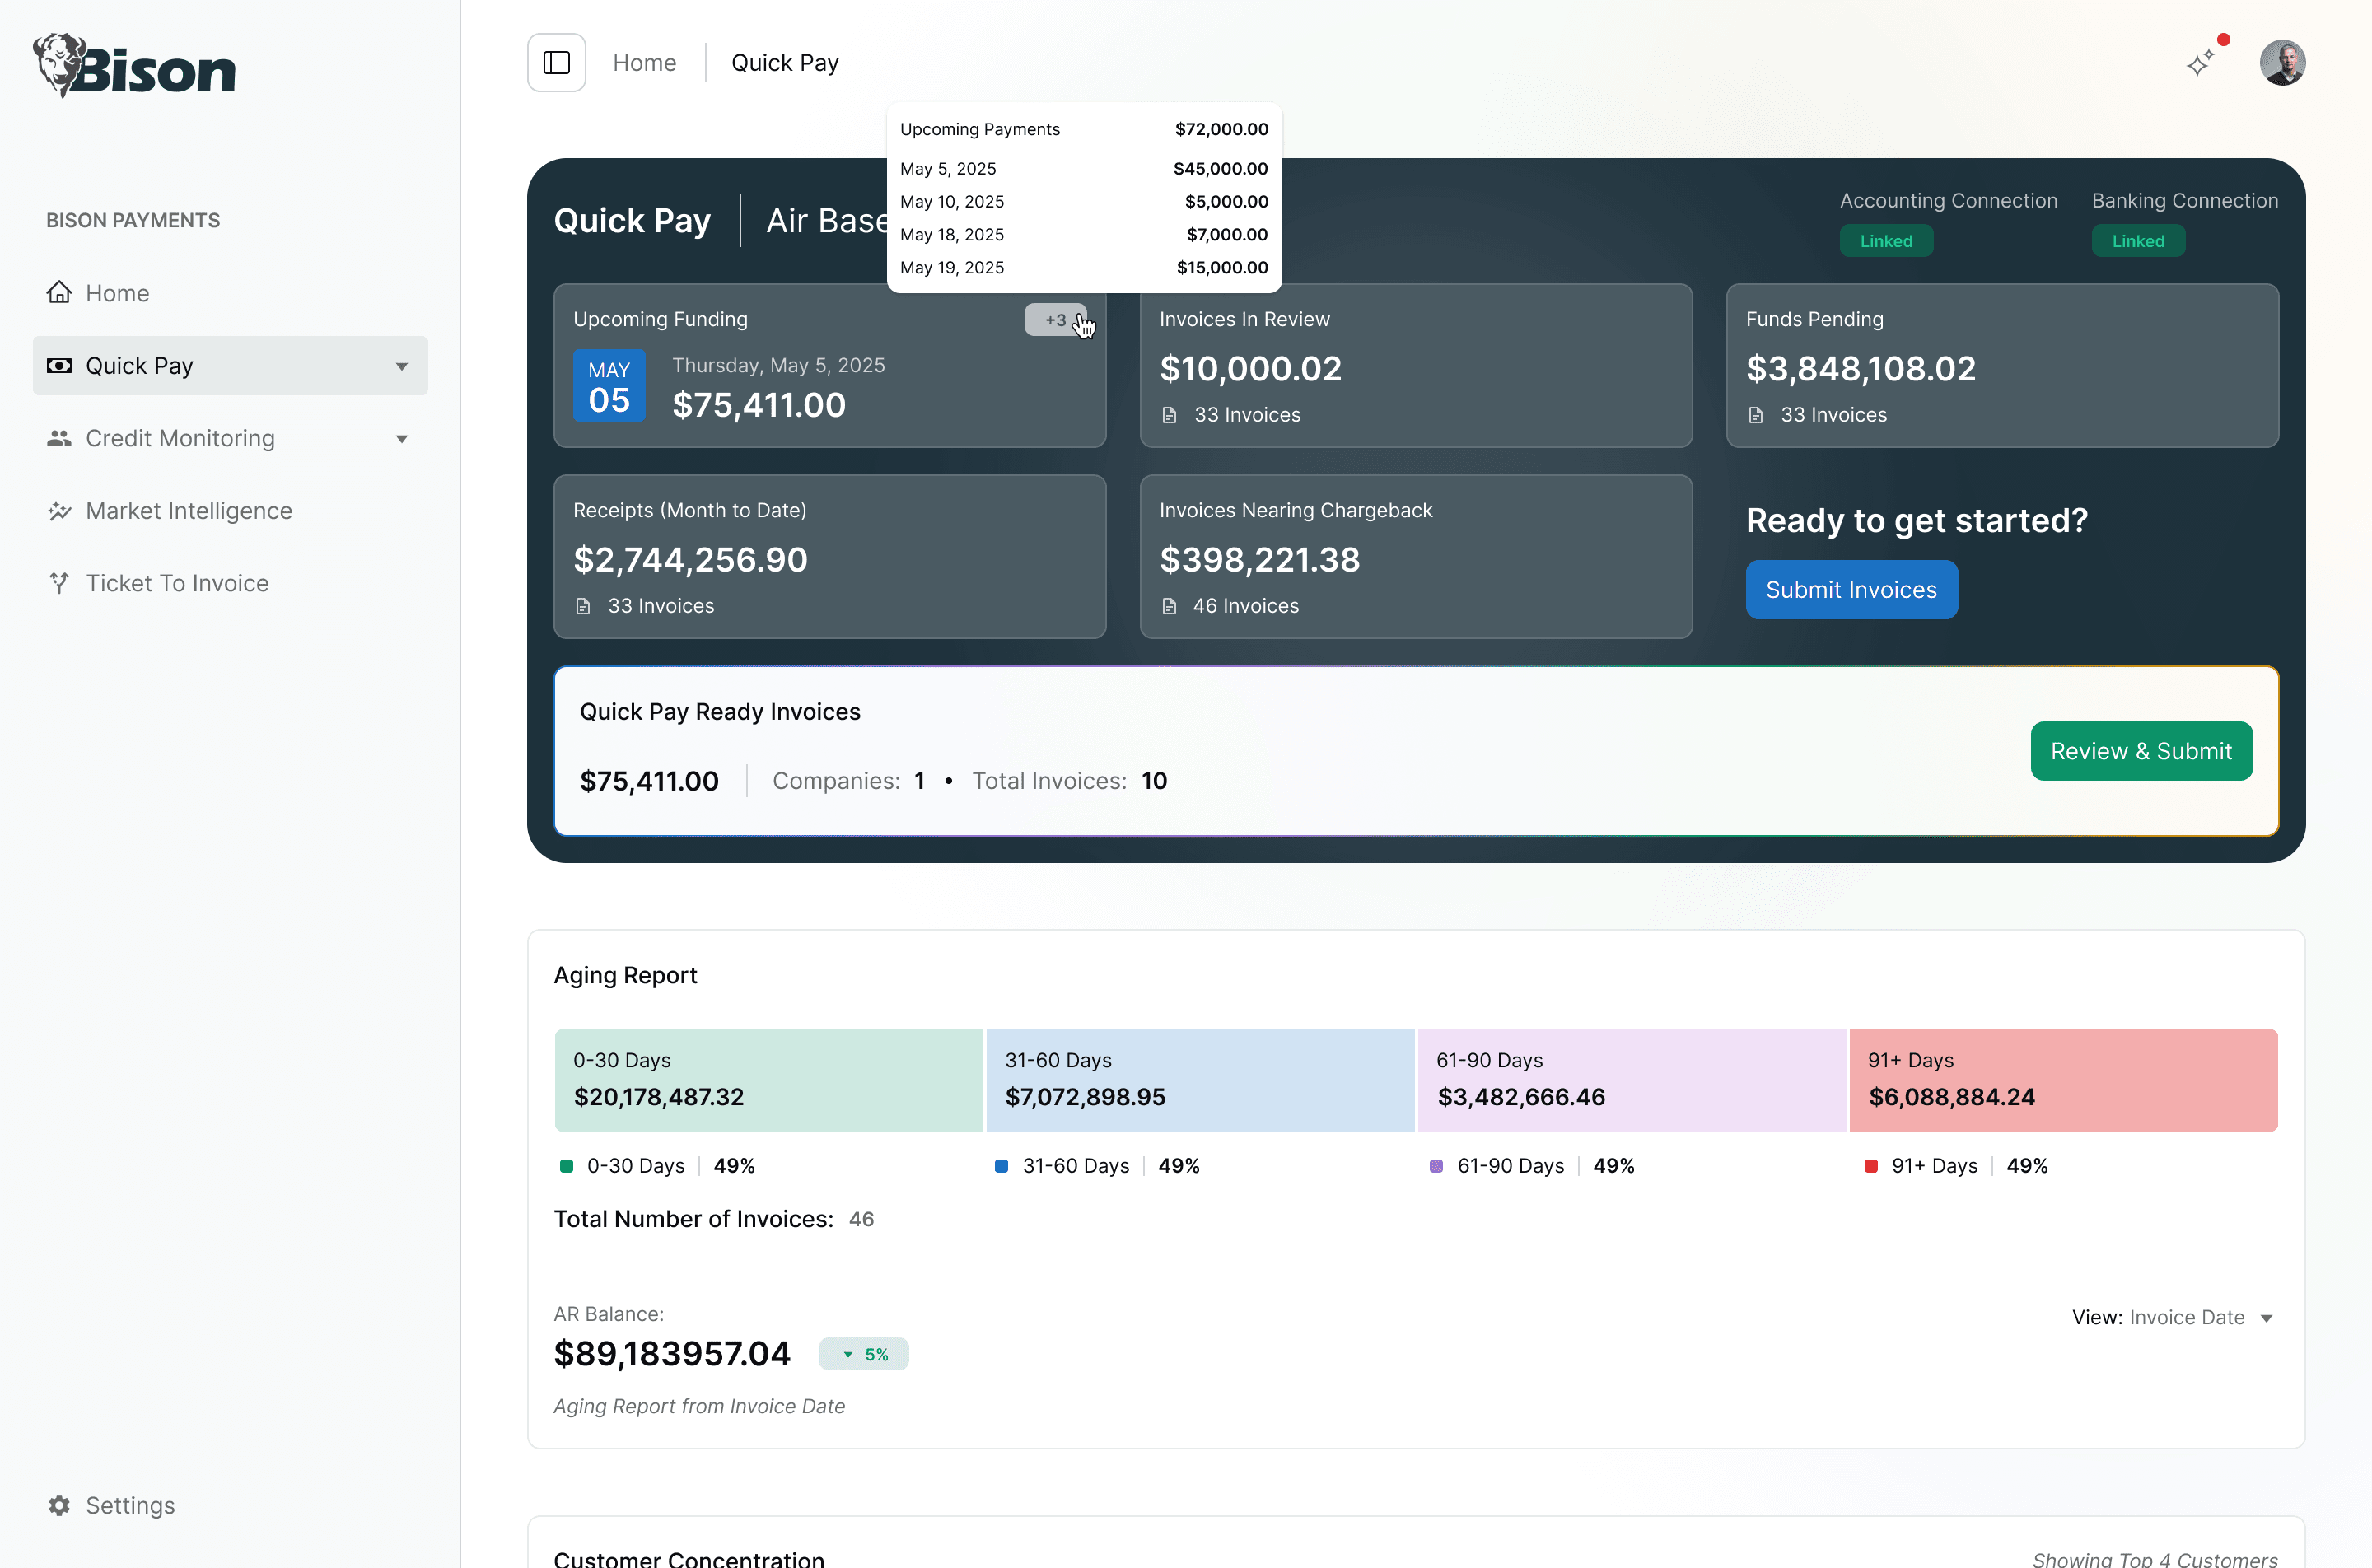Select the 31-60 Days aging bar
2372x1568 pixels.
(1200, 1080)
